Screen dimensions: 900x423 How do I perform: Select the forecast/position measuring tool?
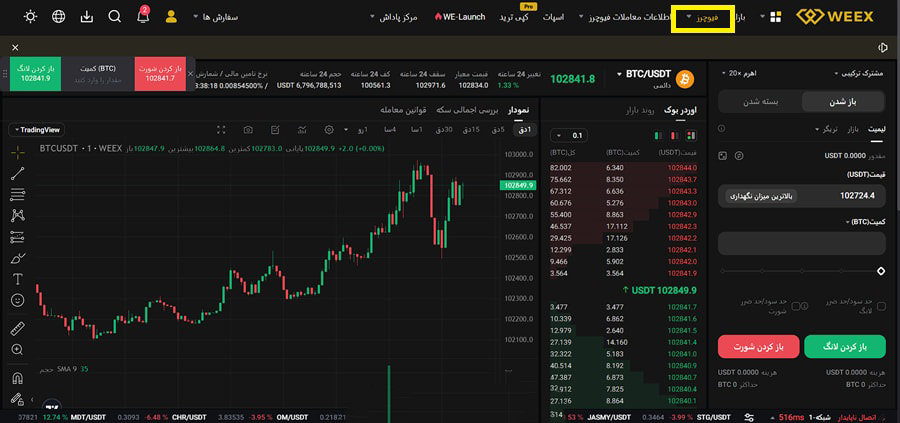tap(18, 236)
